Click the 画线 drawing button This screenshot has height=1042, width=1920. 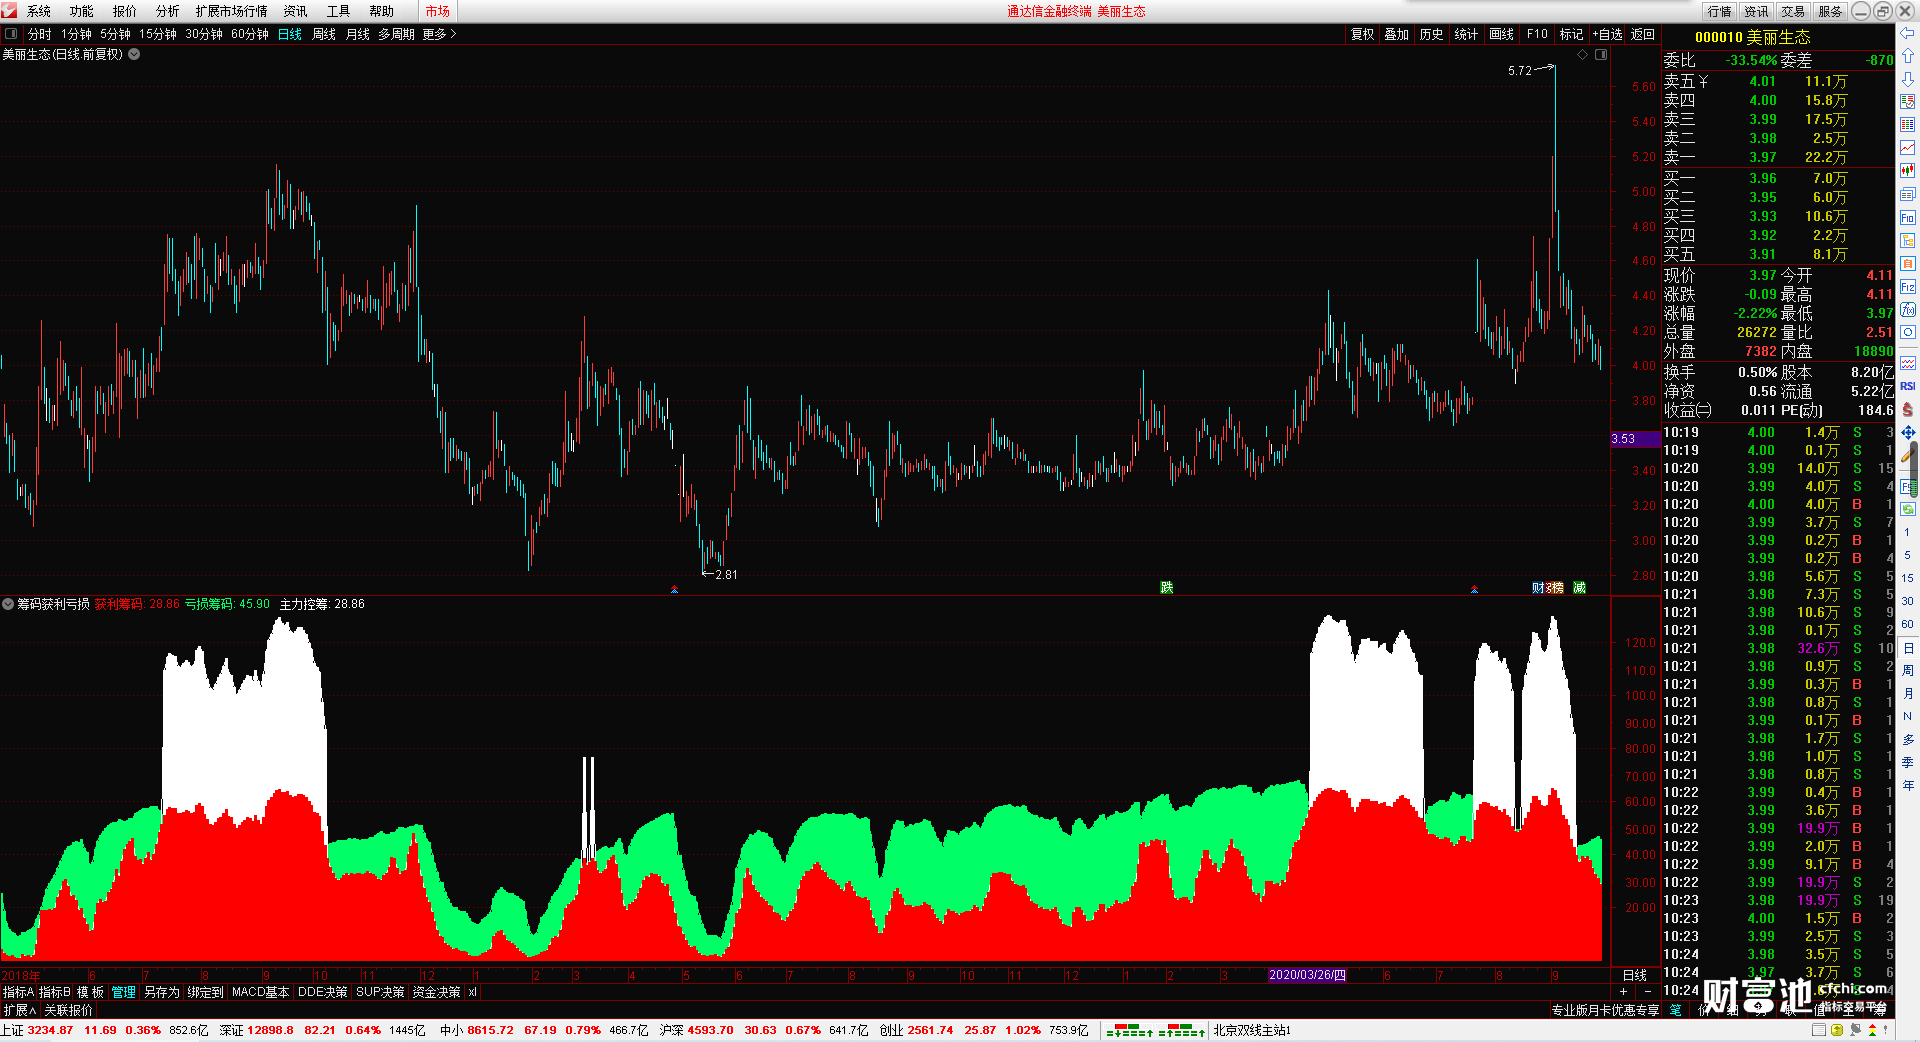click(1501, 34)
